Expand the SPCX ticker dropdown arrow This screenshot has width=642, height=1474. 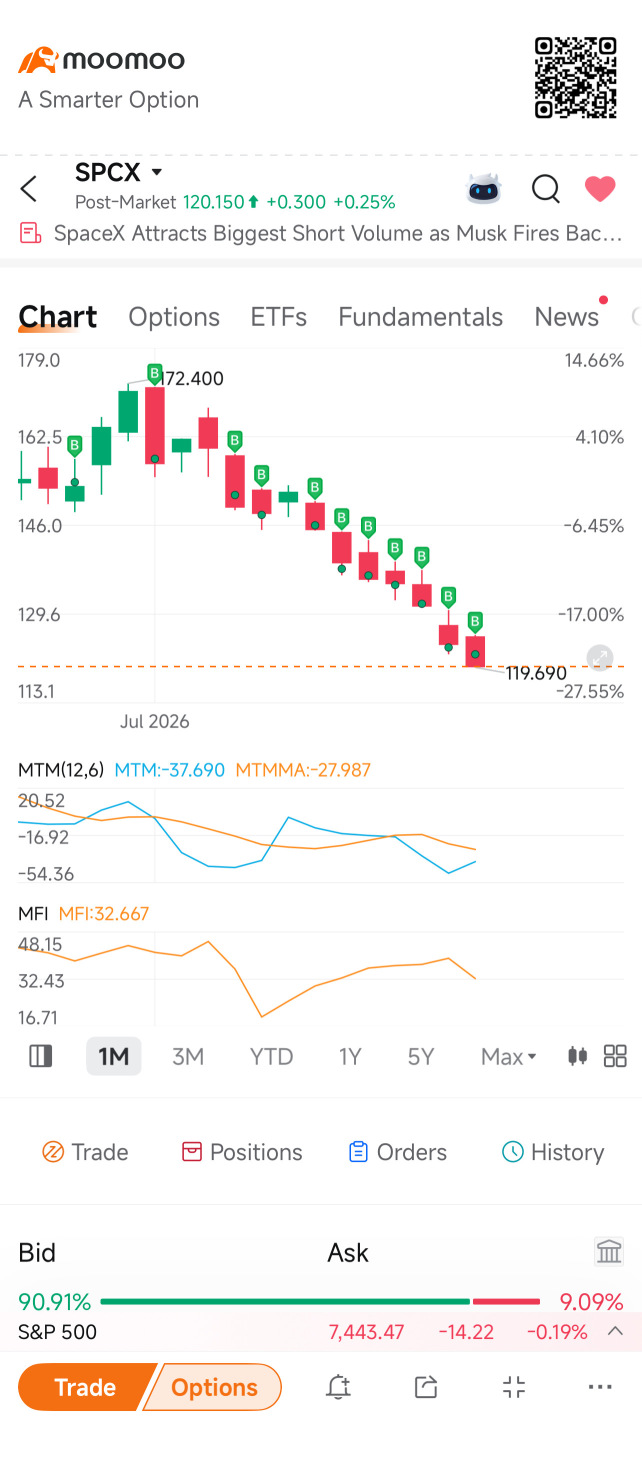tap(156, 173)
